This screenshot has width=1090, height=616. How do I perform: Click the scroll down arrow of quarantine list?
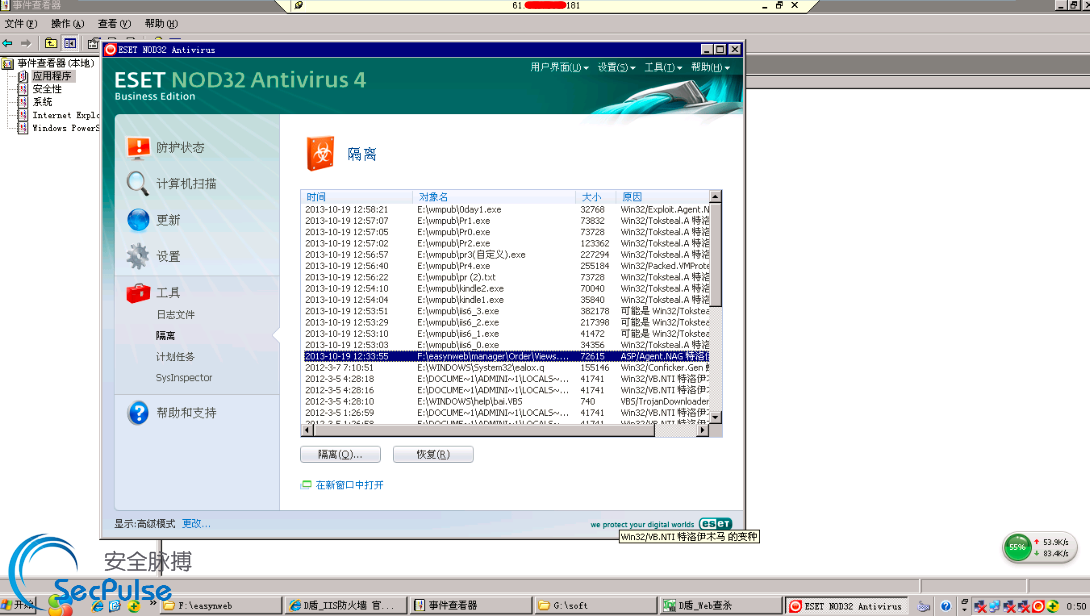(715, 417)
